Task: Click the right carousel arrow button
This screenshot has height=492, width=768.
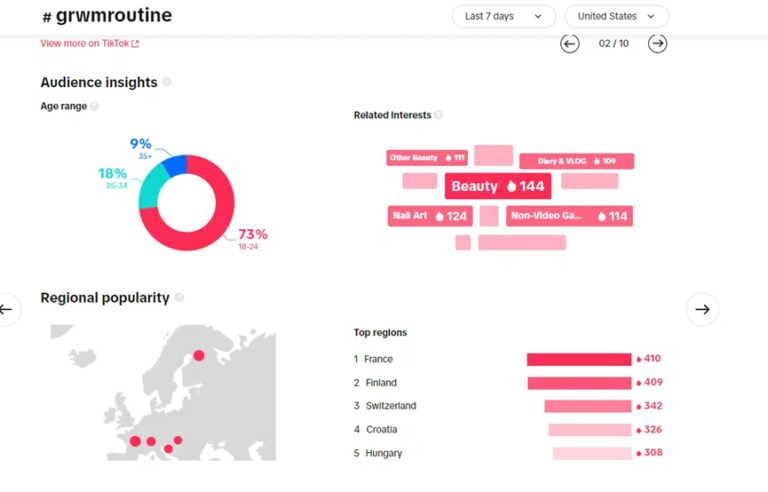Action: click(x=702, y=309)
